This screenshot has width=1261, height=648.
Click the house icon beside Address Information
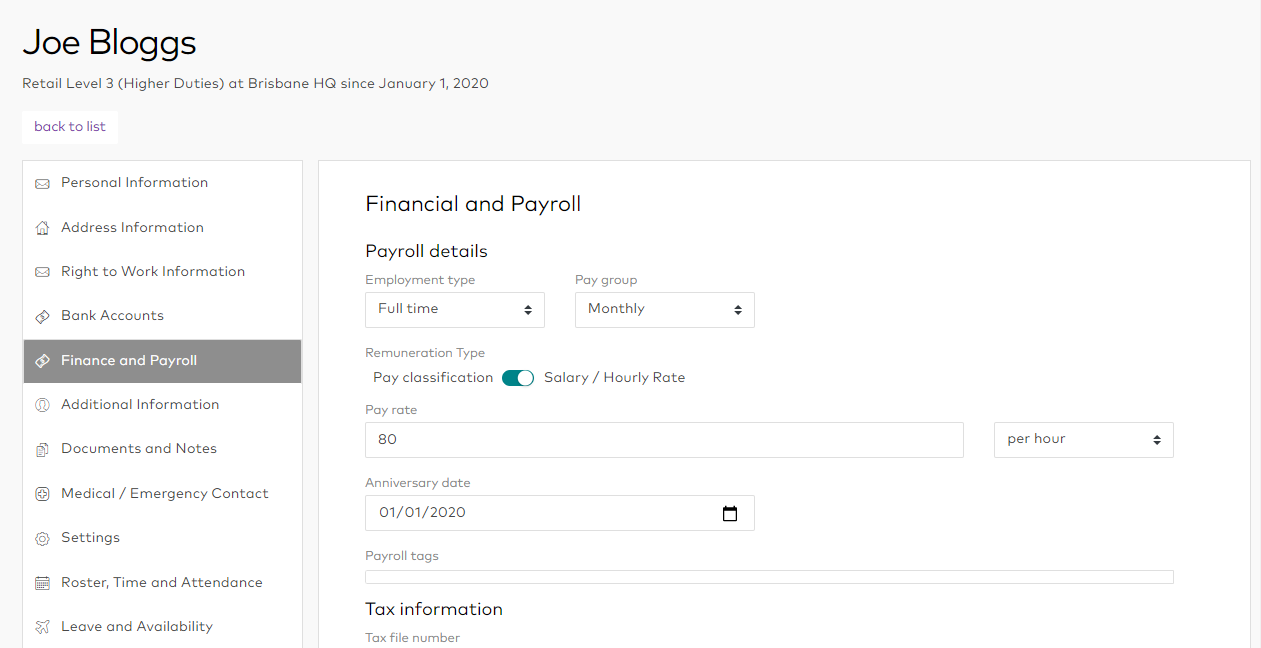[x=42, y=228]
